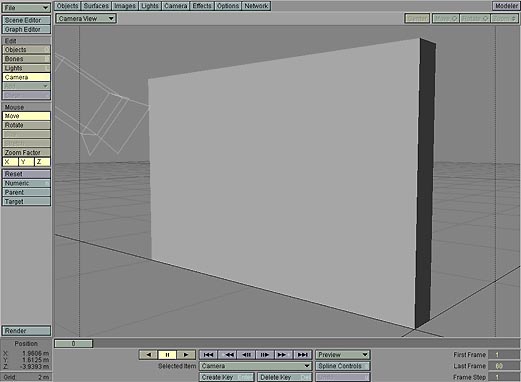
Task: Open the Surfaces tab
Action: [x=96, y=6]
